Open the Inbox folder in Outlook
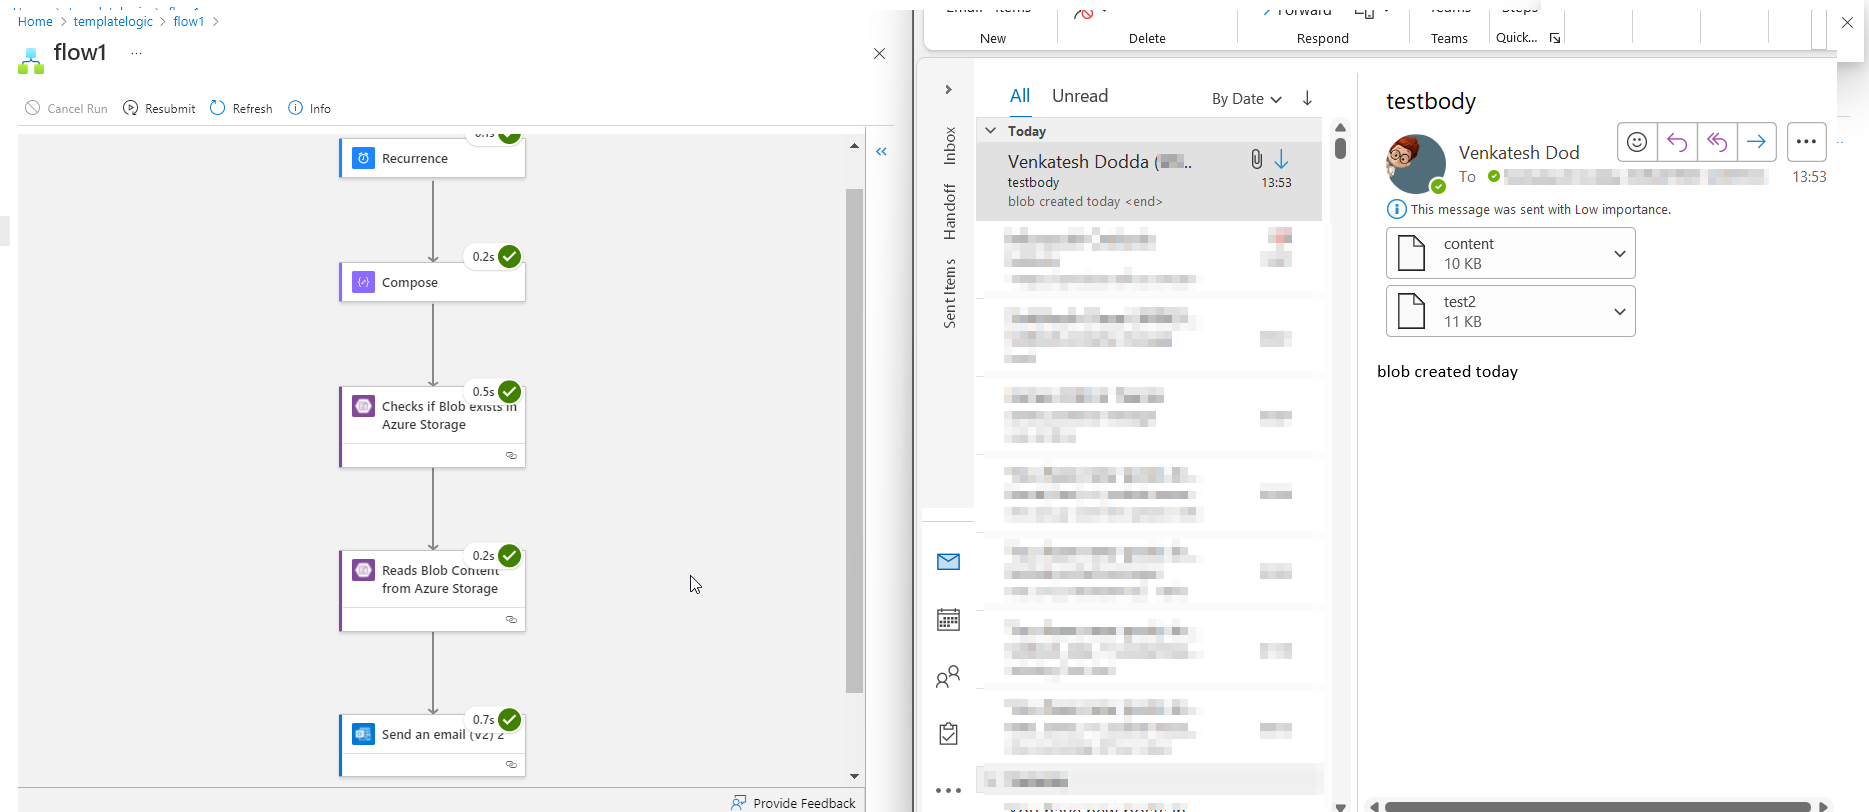This screenshot has width=1869, height=812. 949,146
